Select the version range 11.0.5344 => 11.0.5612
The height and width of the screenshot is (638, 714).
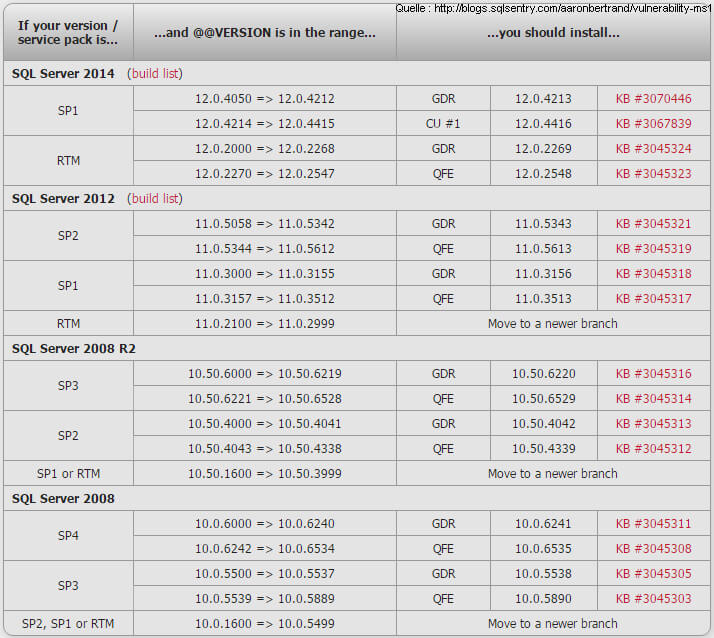coord(265,249)
